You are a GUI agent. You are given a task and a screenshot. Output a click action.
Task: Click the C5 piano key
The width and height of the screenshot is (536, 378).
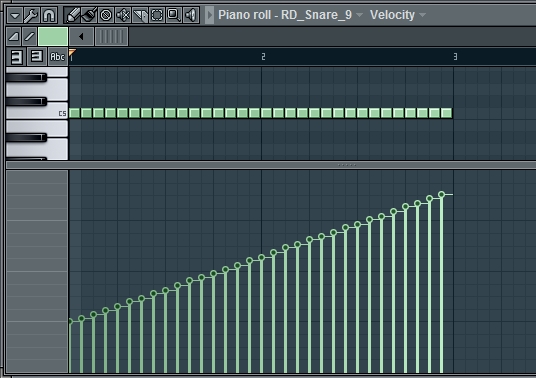point(37,111)
